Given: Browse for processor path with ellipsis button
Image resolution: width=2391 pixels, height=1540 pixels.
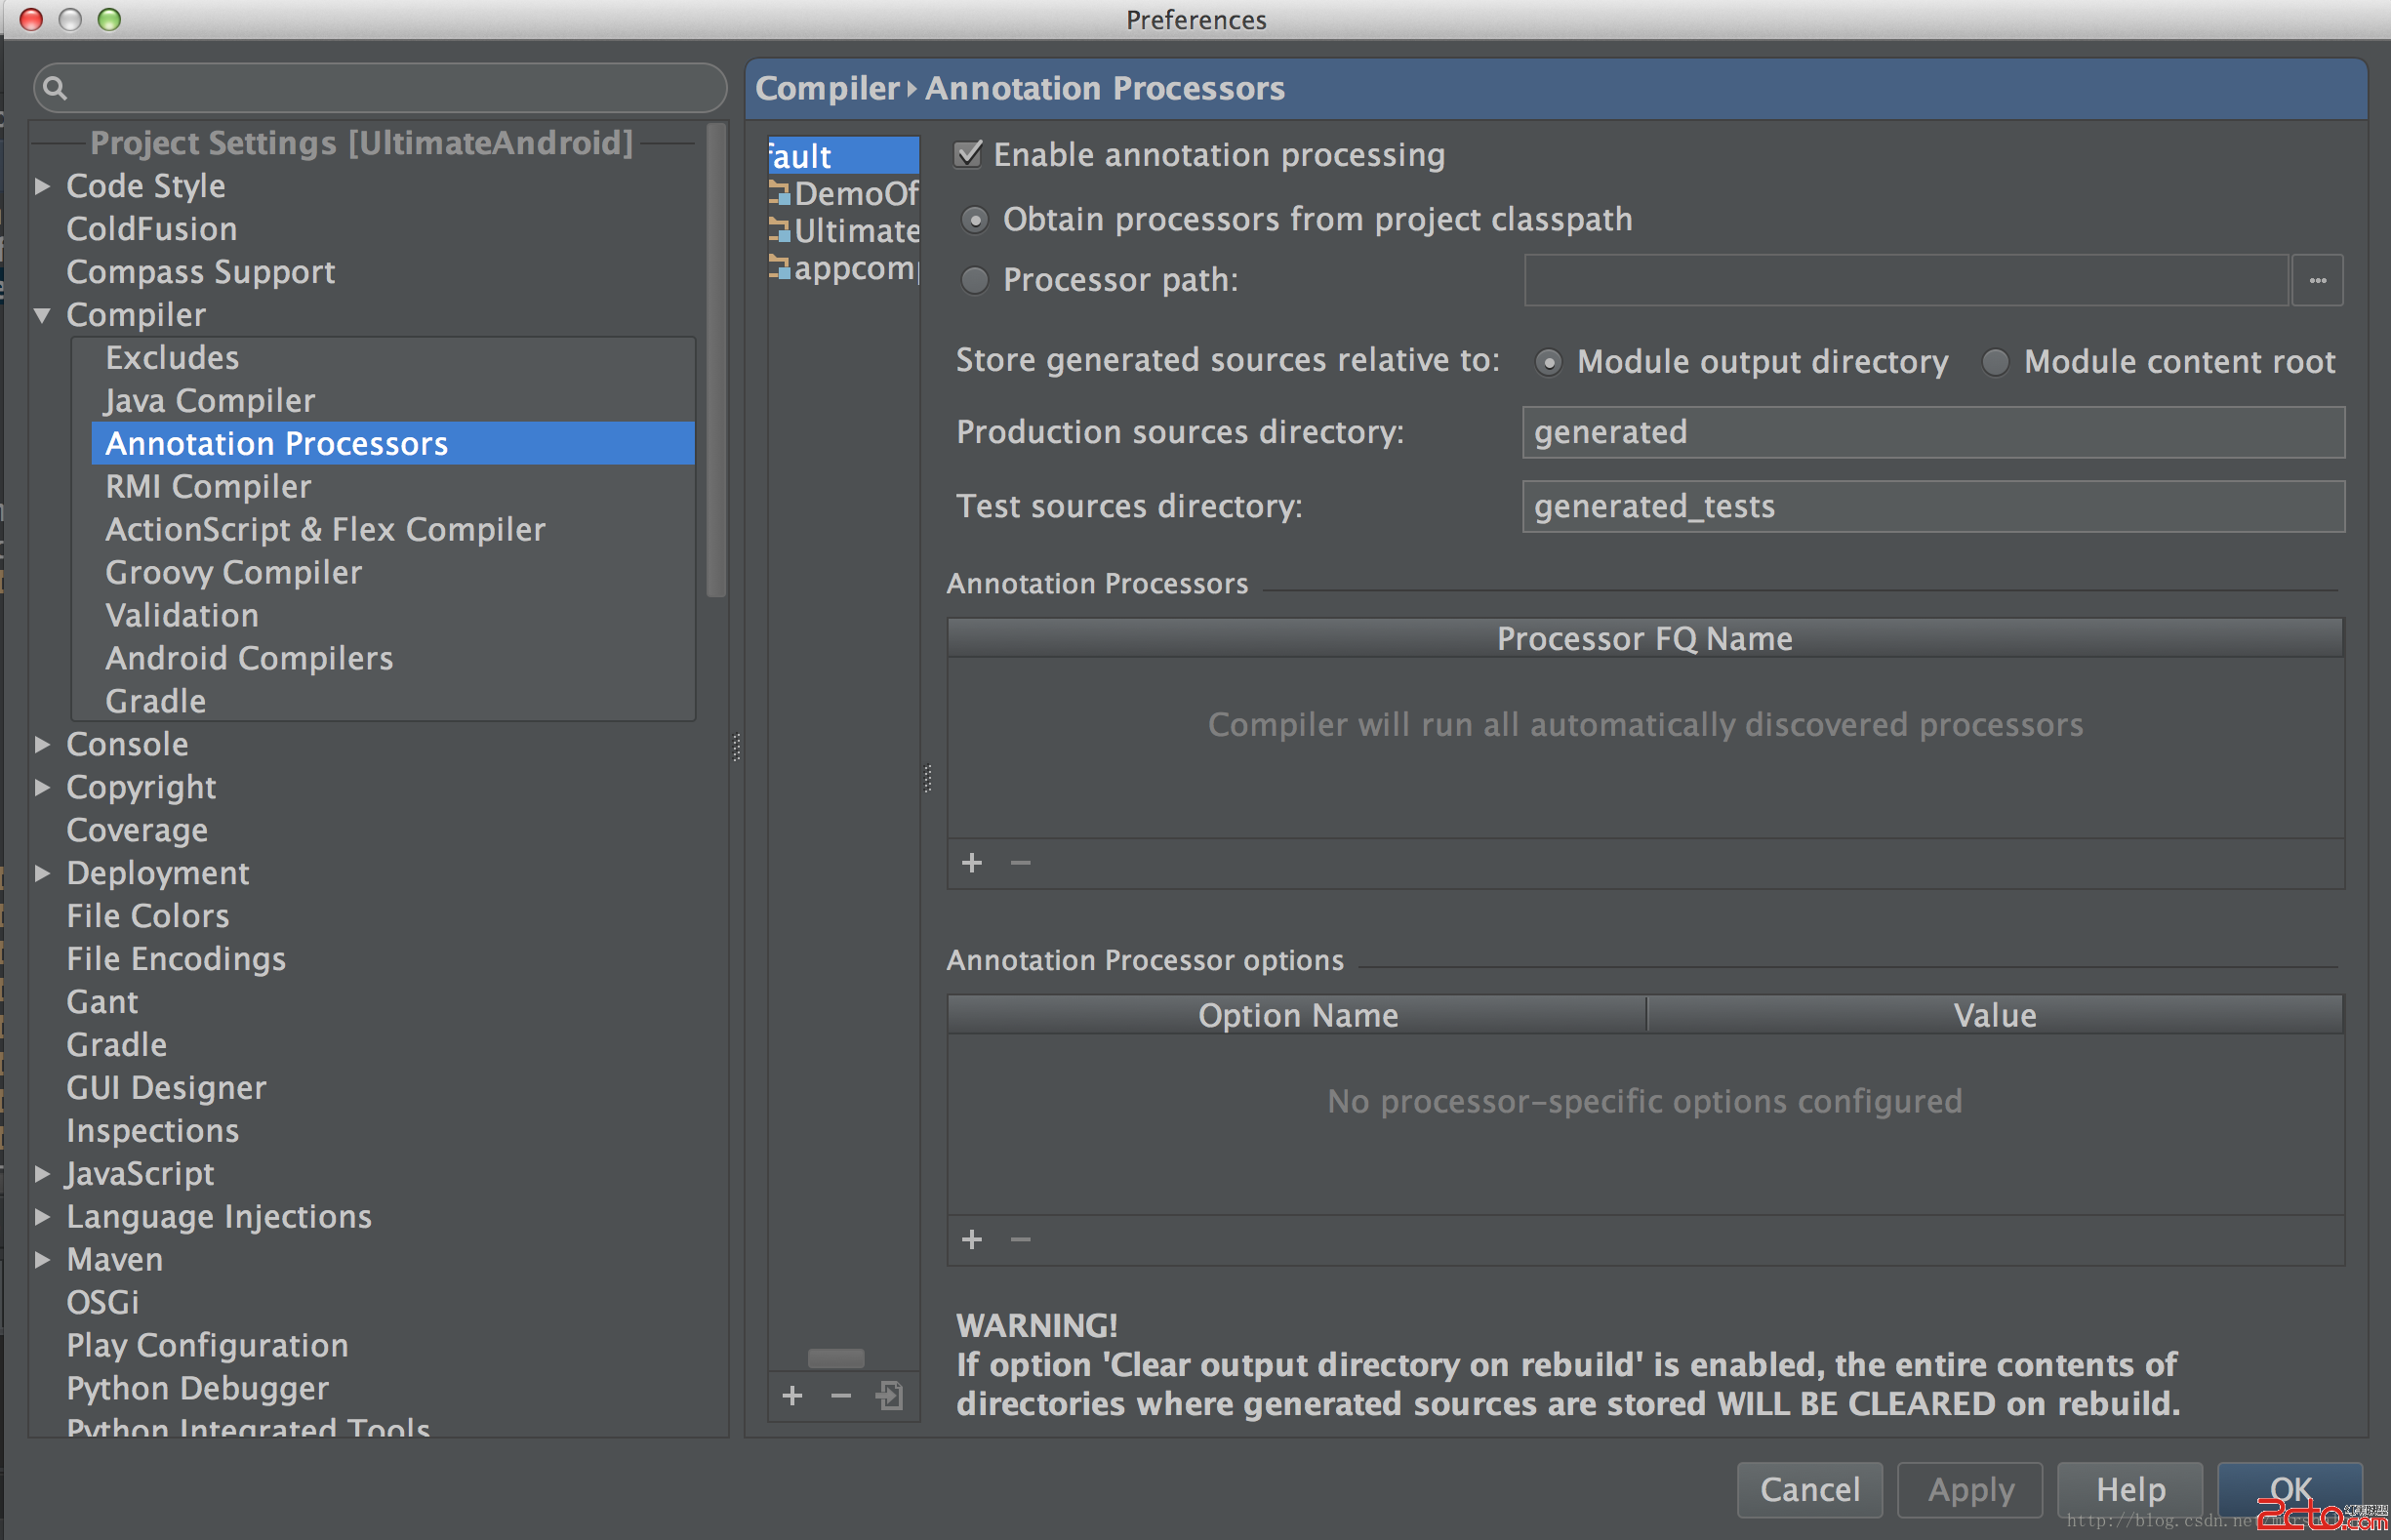Looking at the screenshot, I should [x=2317, y=280].
